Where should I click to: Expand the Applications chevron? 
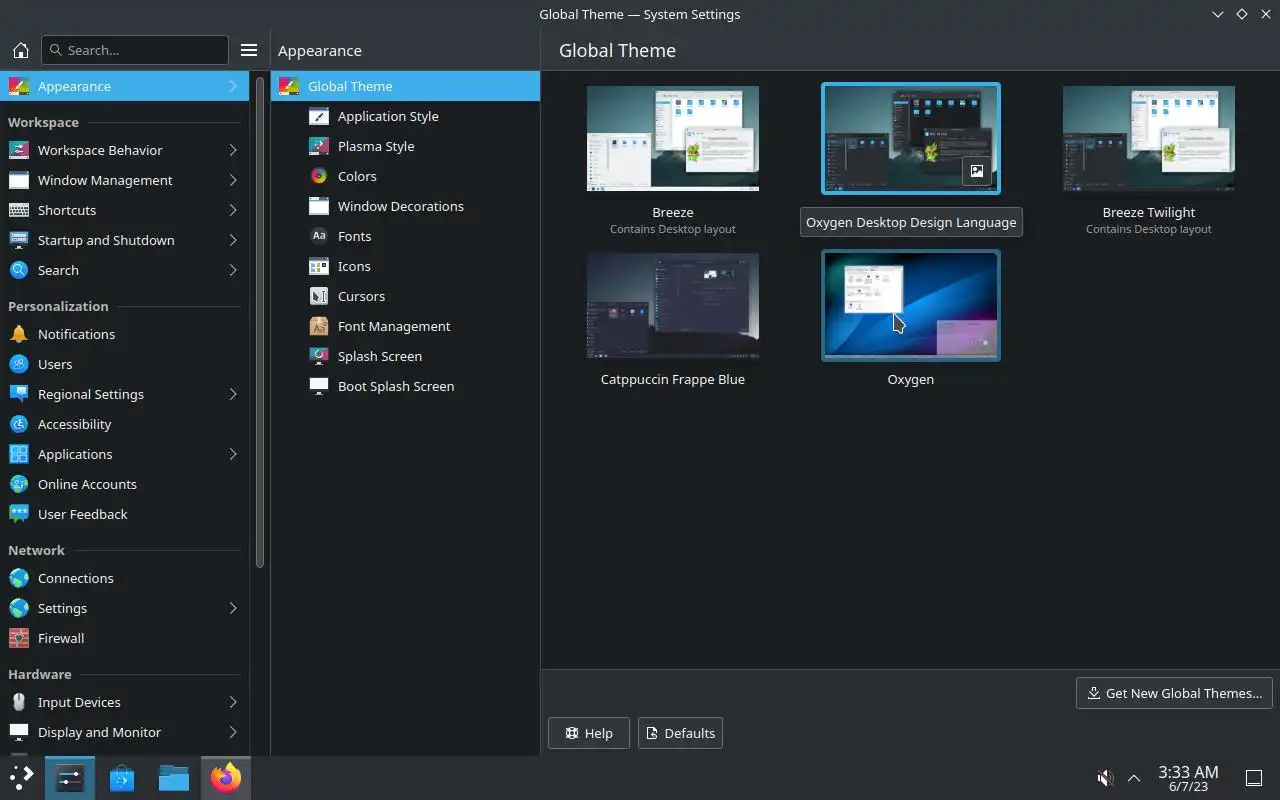click(x=232, y=454)
